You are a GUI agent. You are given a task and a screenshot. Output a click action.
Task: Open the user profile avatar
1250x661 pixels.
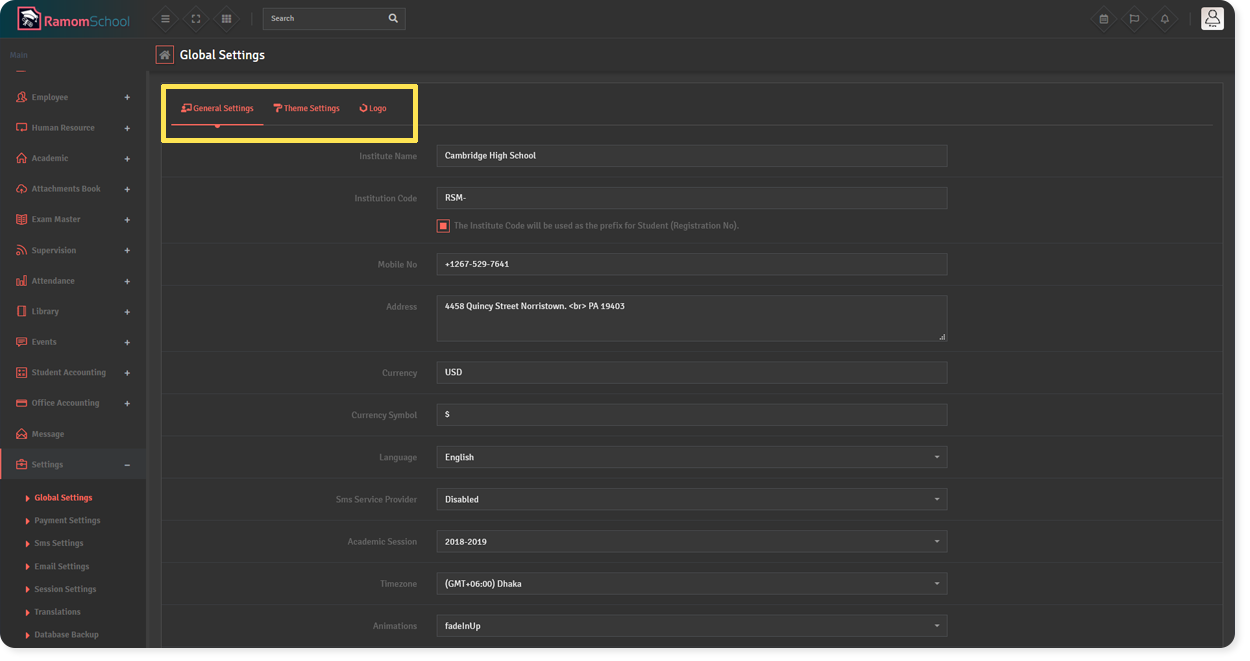point(1212,18)
